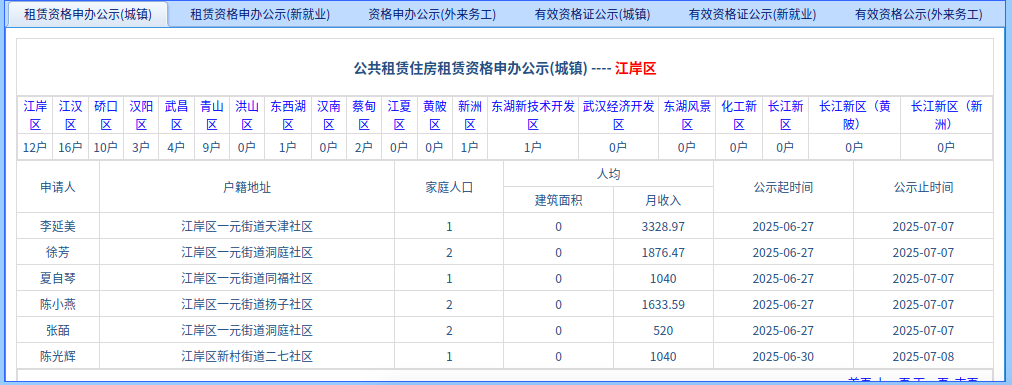Screen dimensions: 1012x385
Task: Open the 租赁资格申办公示(新就业) tab
Action: click(260, 15)
